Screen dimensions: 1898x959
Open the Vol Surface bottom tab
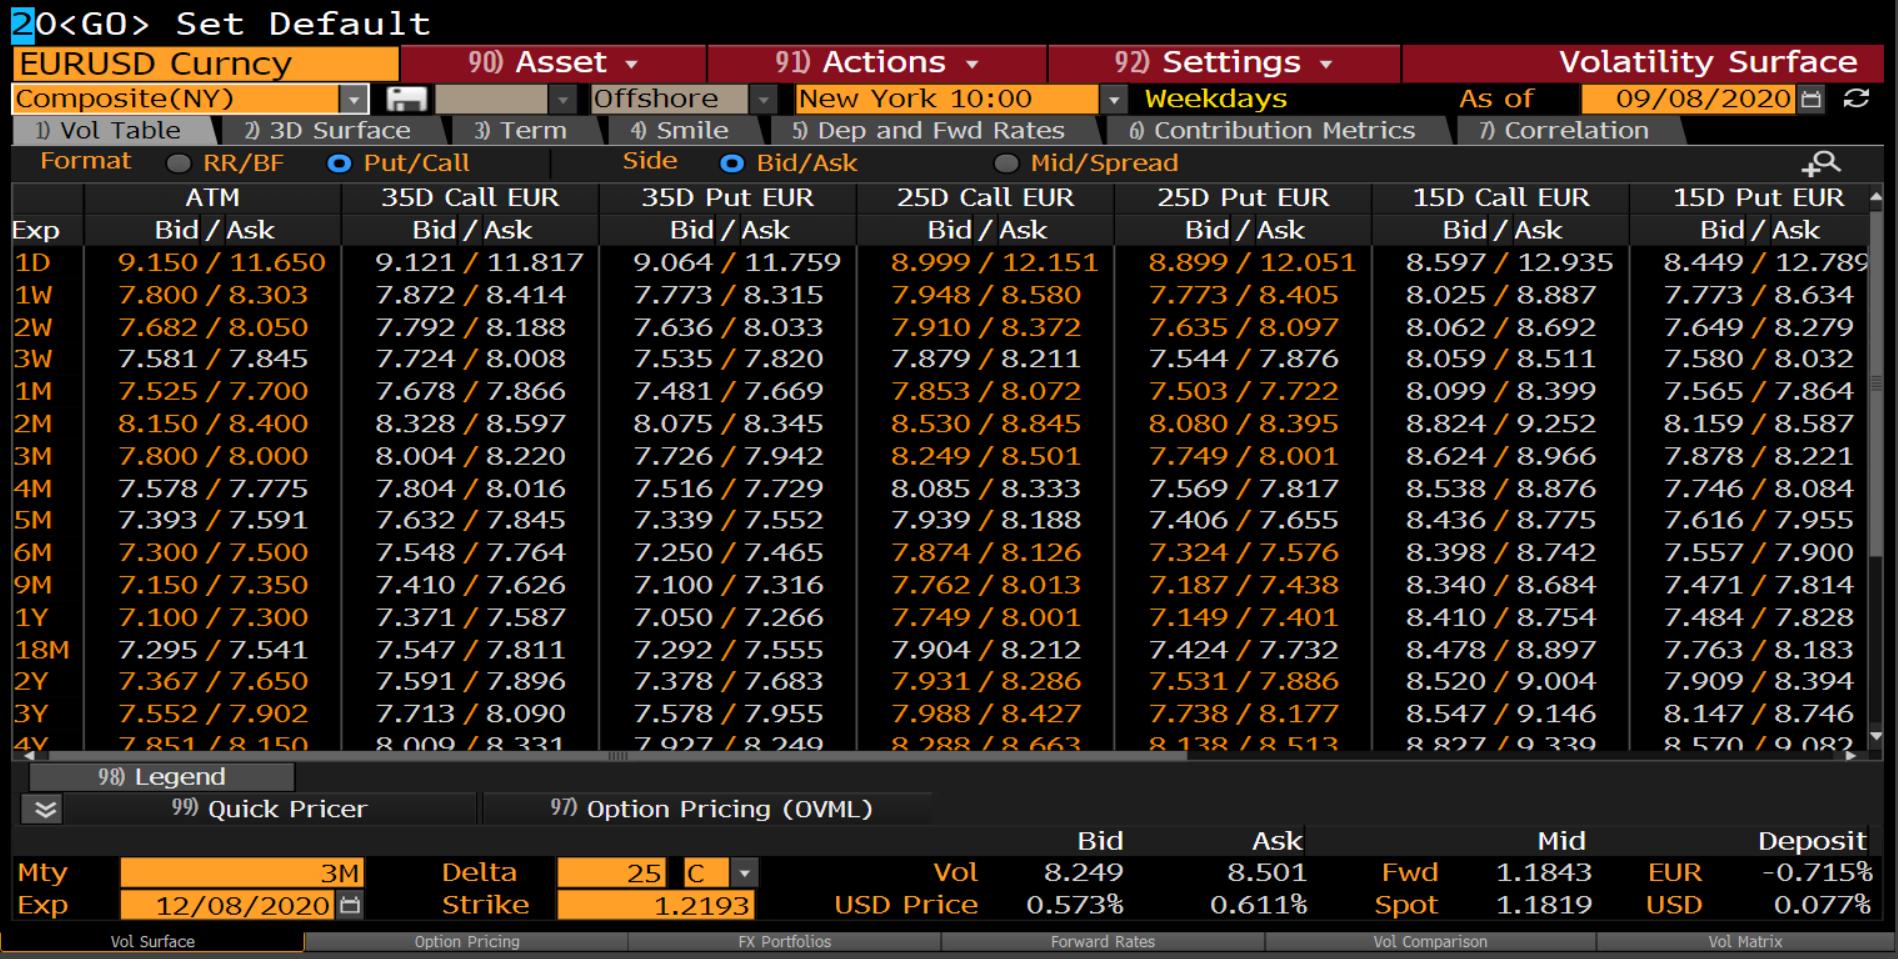[x=152, y=942]
